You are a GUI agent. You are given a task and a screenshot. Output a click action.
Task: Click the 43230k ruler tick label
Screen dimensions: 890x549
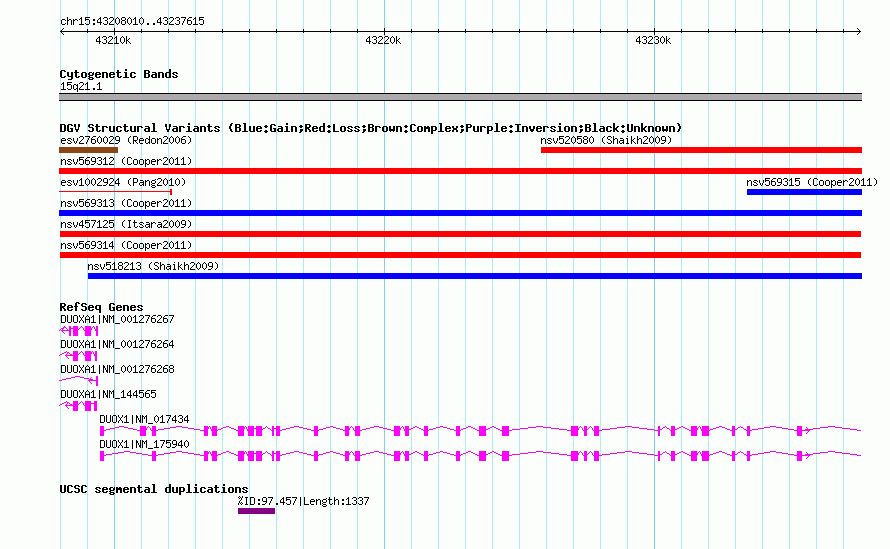(653, 40)
